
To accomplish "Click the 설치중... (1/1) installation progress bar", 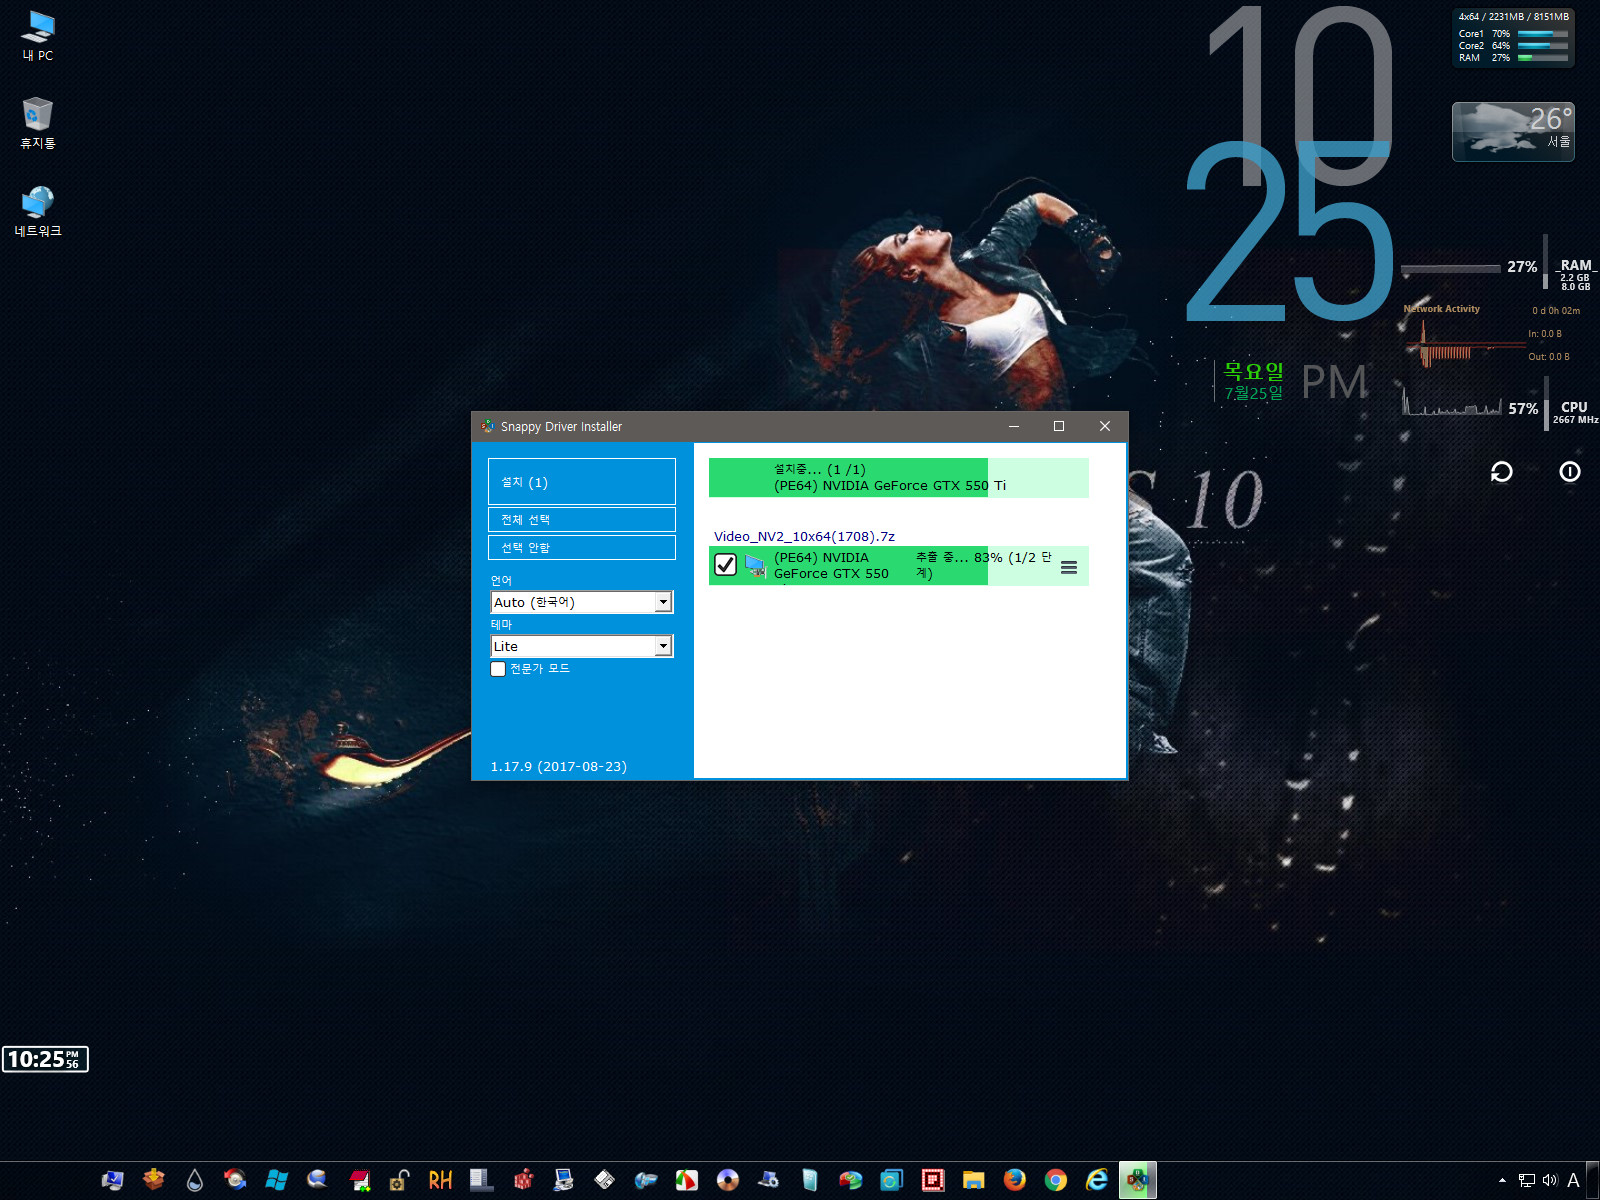I will [898, 478].
